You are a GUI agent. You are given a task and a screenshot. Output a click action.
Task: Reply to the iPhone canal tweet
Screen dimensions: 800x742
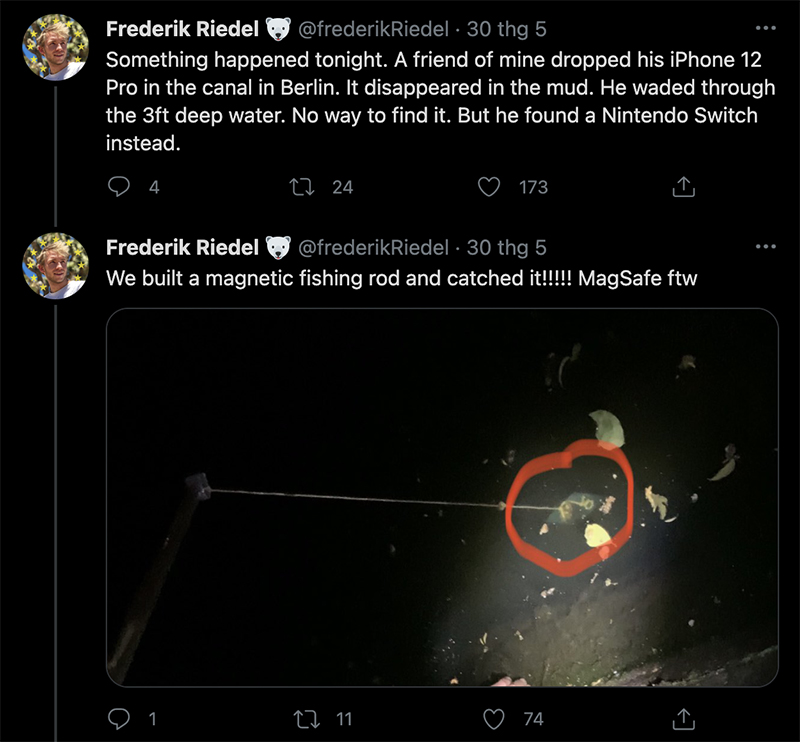[120, 186]
